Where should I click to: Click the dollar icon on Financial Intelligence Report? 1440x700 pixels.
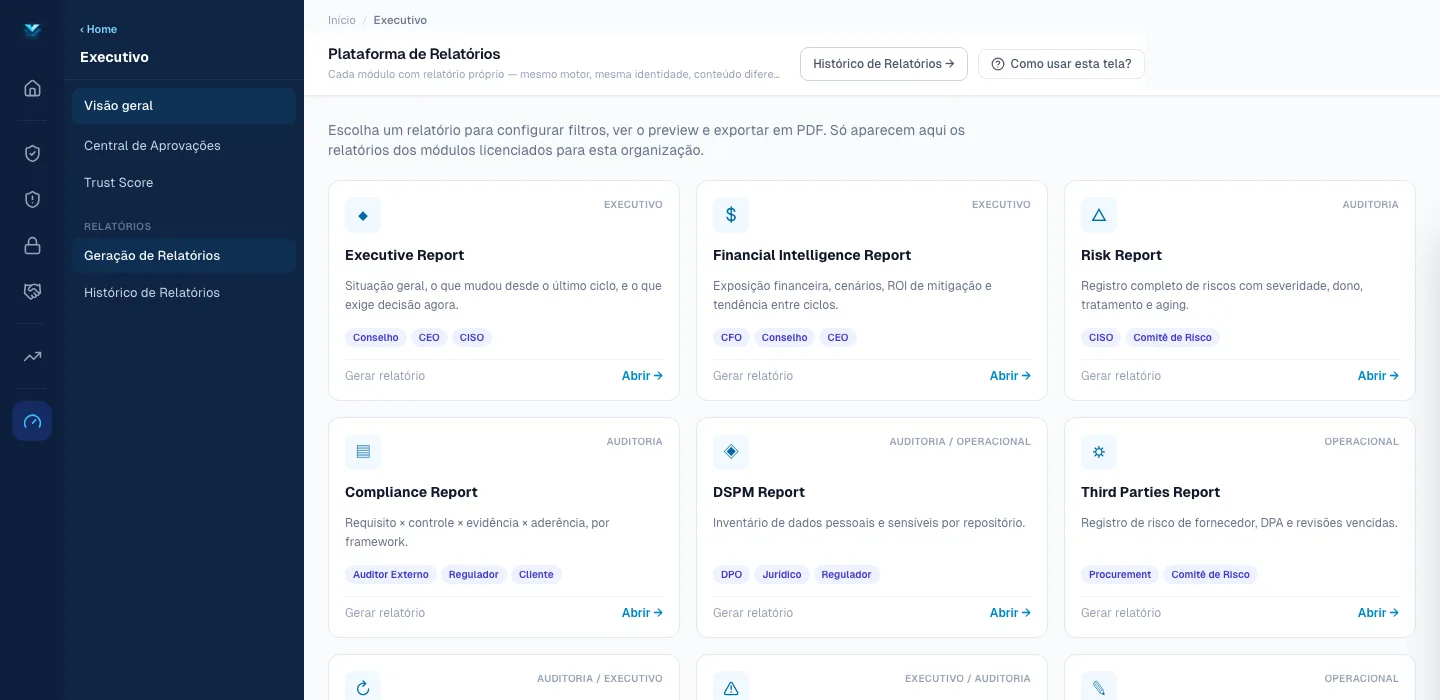731,215
